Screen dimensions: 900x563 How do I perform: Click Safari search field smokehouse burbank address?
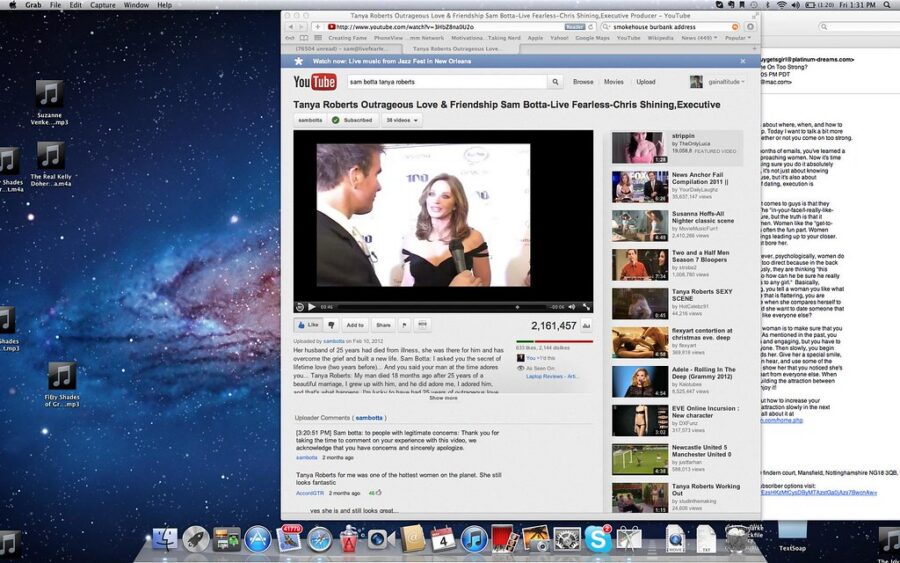coord(671,27)
